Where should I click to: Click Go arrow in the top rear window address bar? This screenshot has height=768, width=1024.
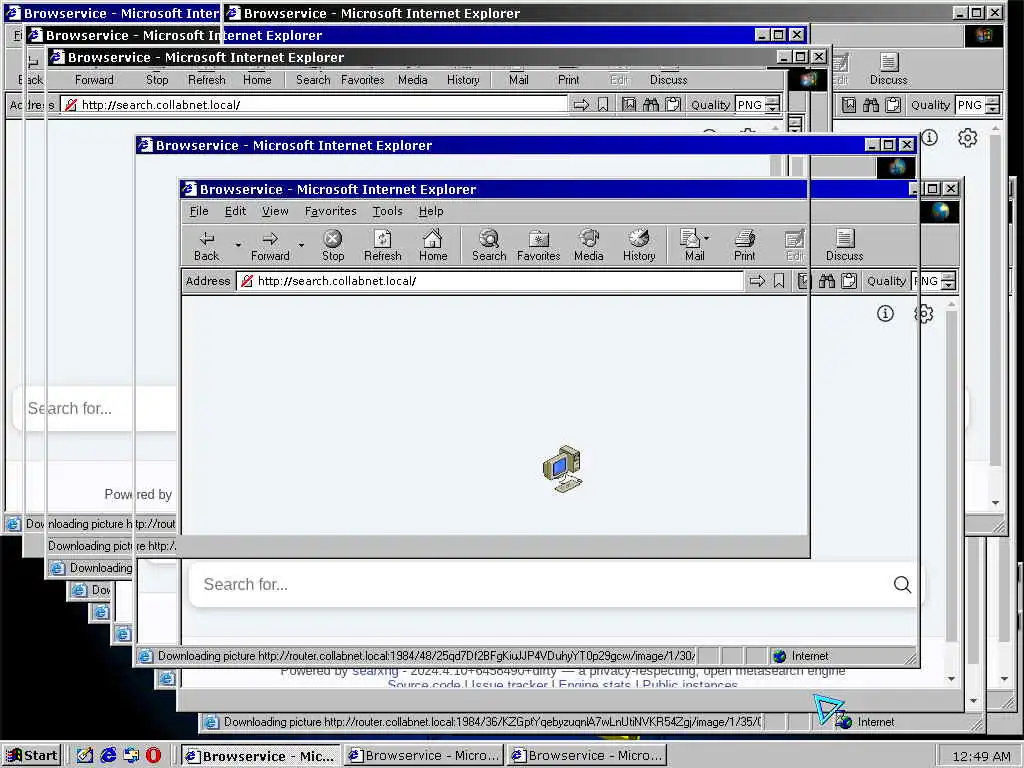pos(581,104)
